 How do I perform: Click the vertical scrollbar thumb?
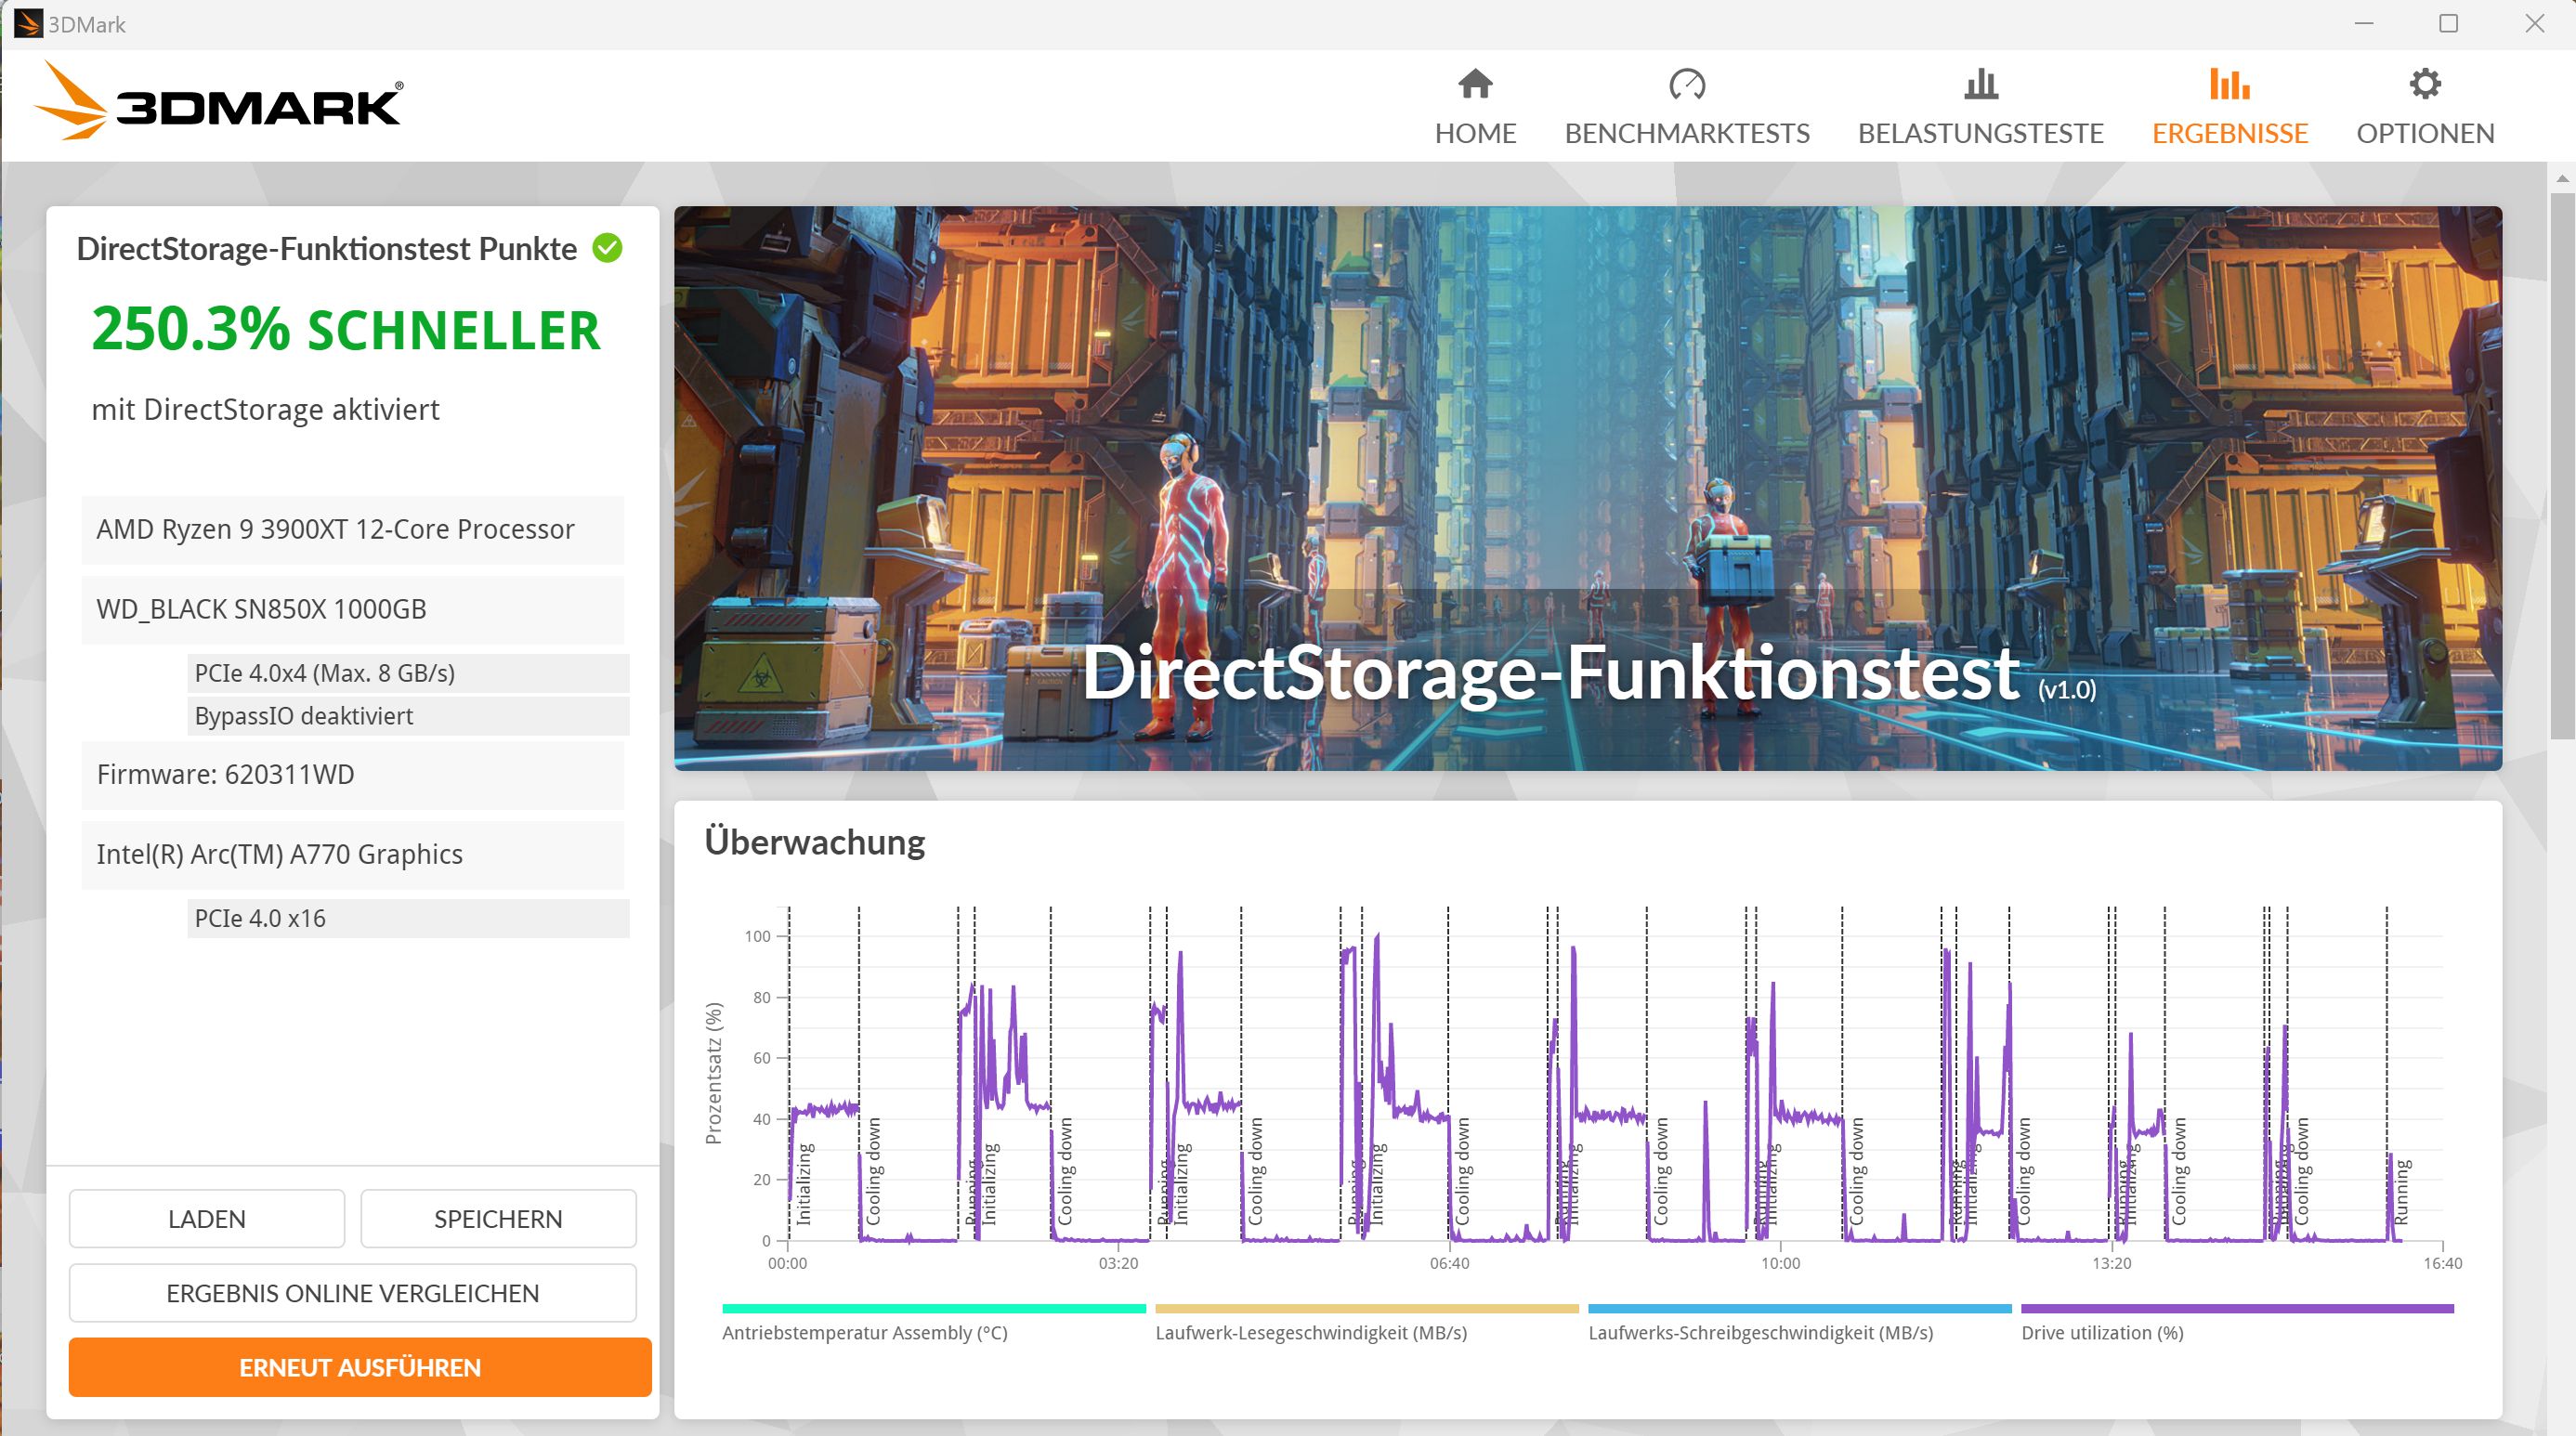click(2561, 465)
